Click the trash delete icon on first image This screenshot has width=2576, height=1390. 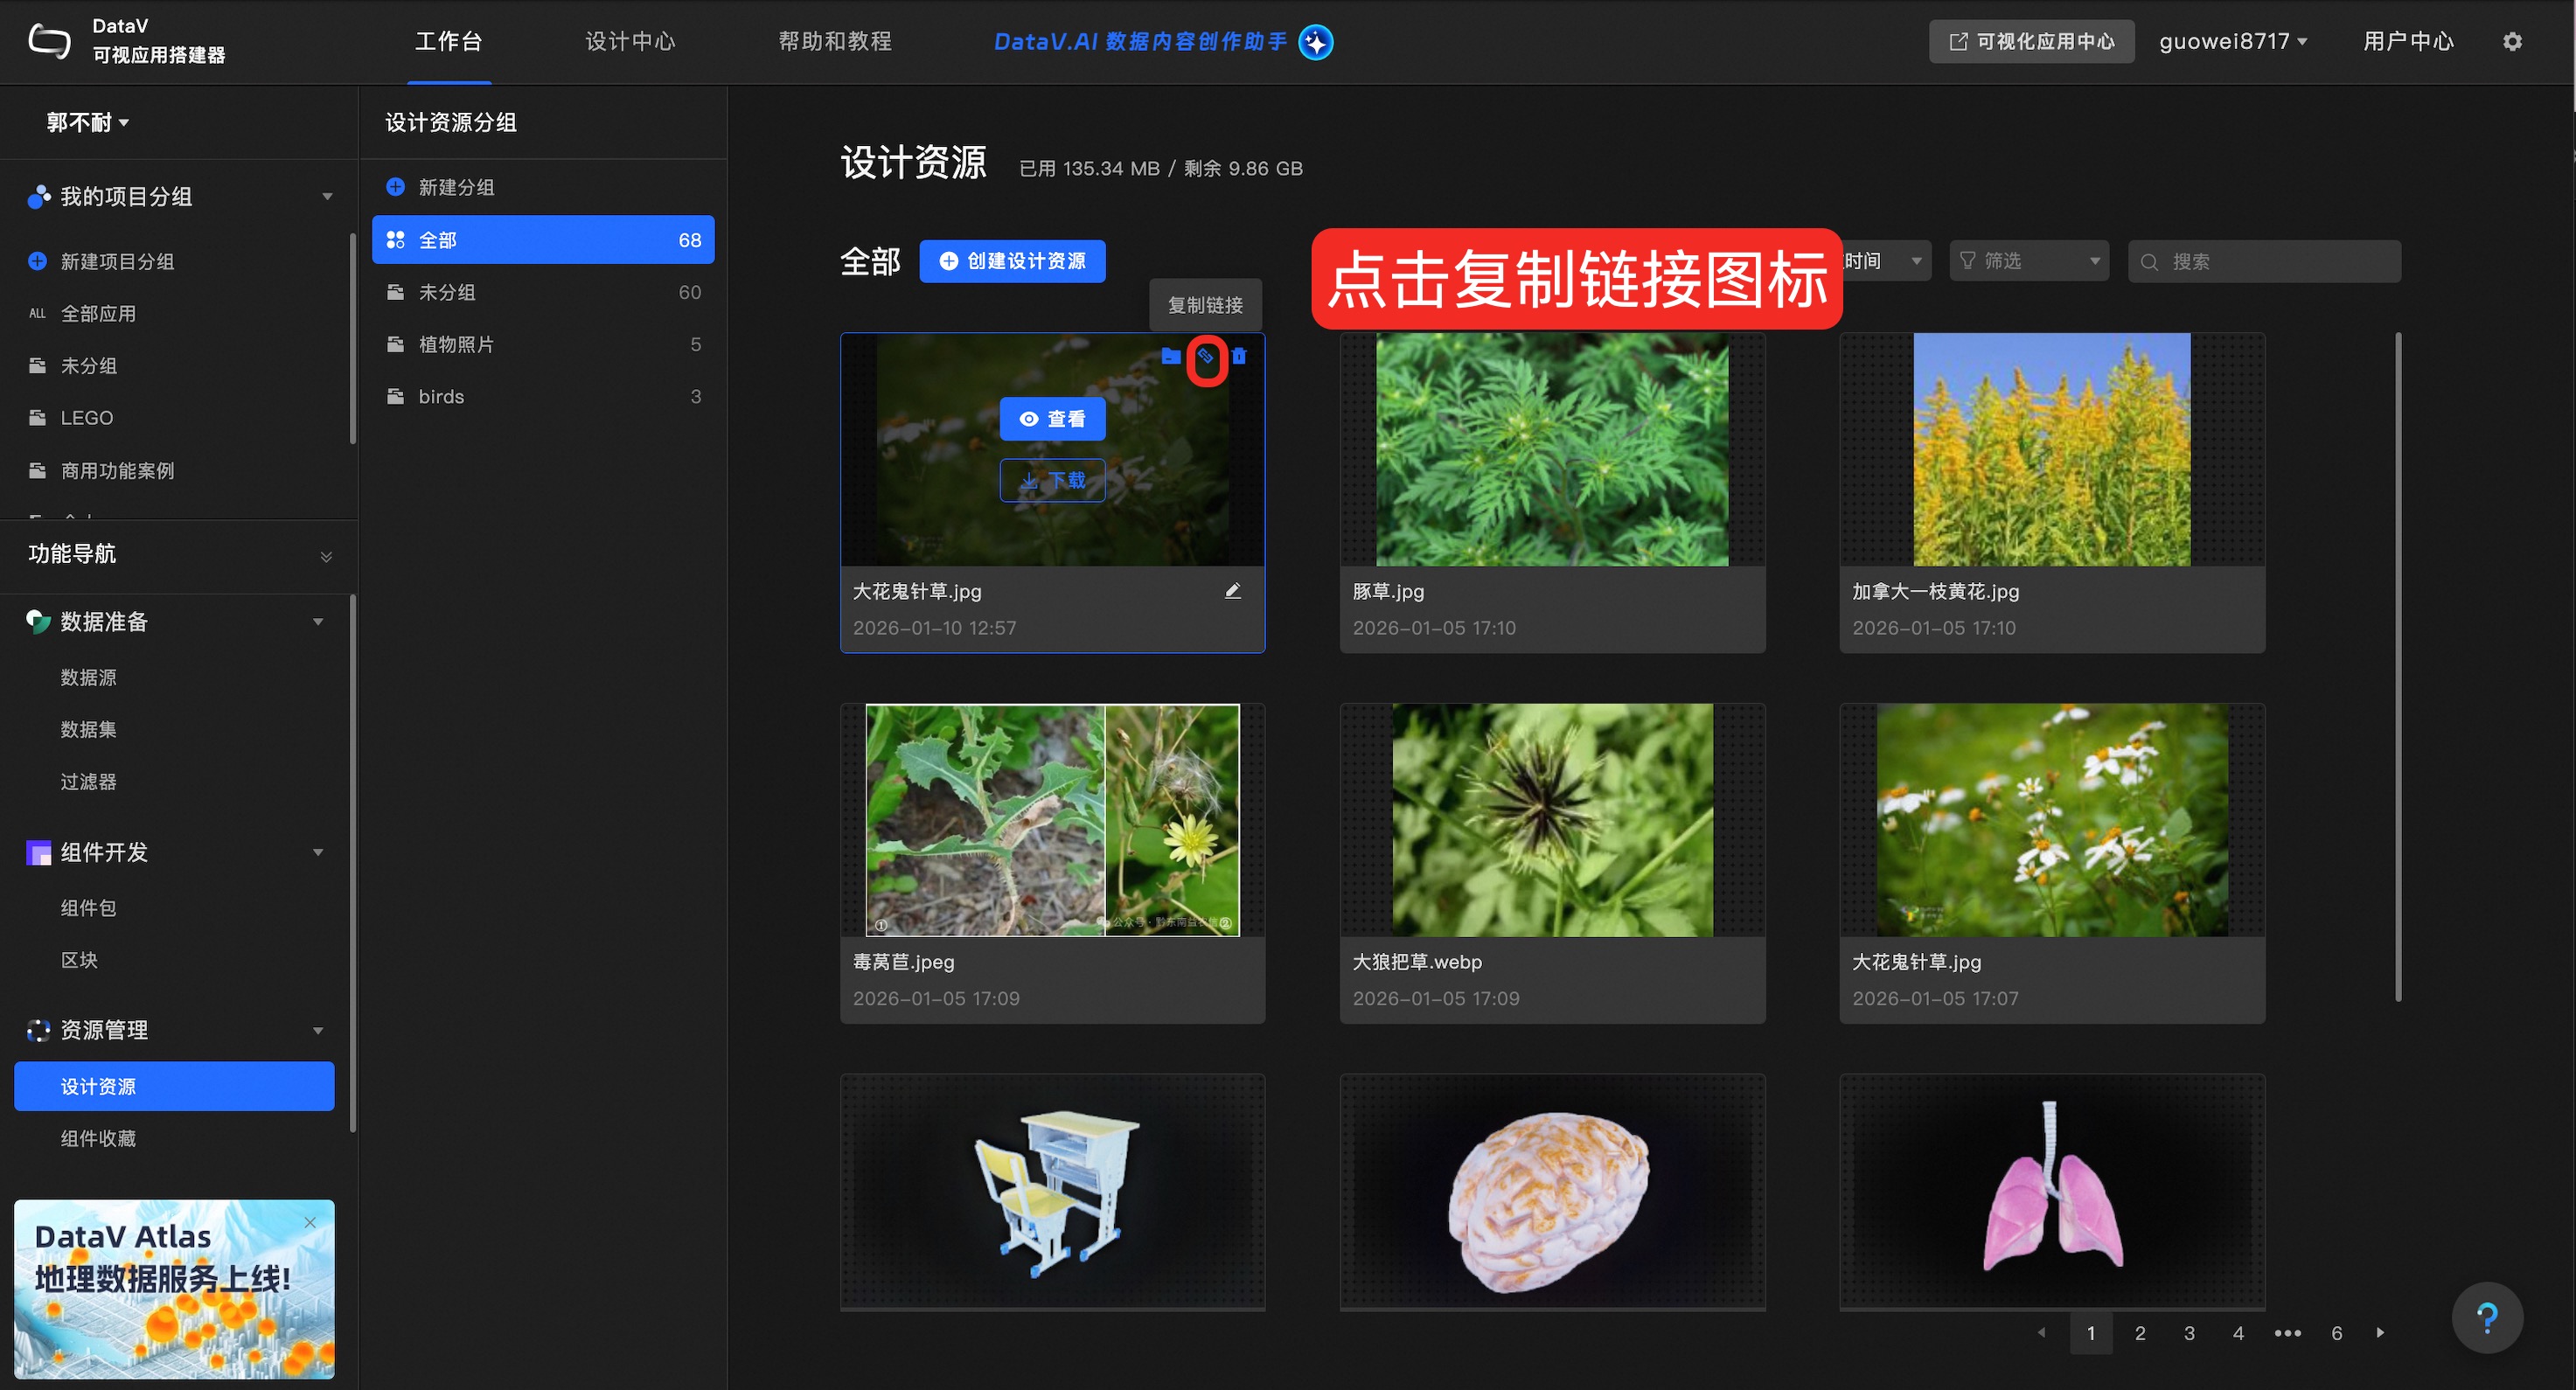tap(1239, 357)
